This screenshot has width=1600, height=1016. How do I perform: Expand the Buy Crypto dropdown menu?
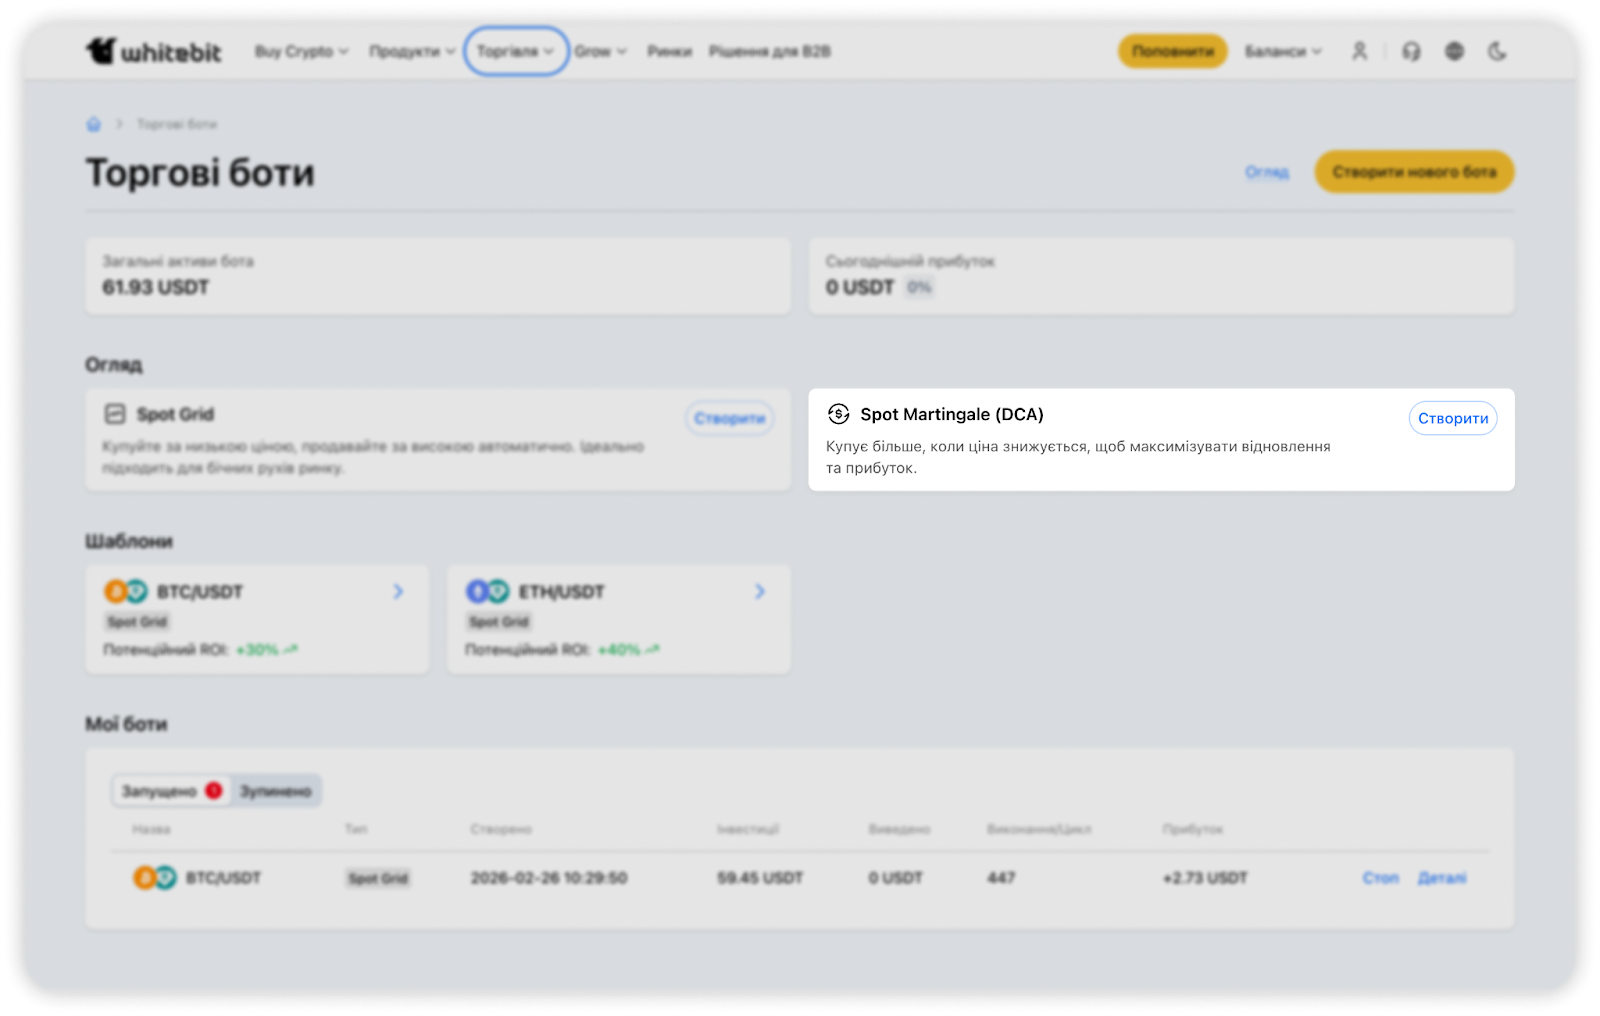click(x=301, y=51)
